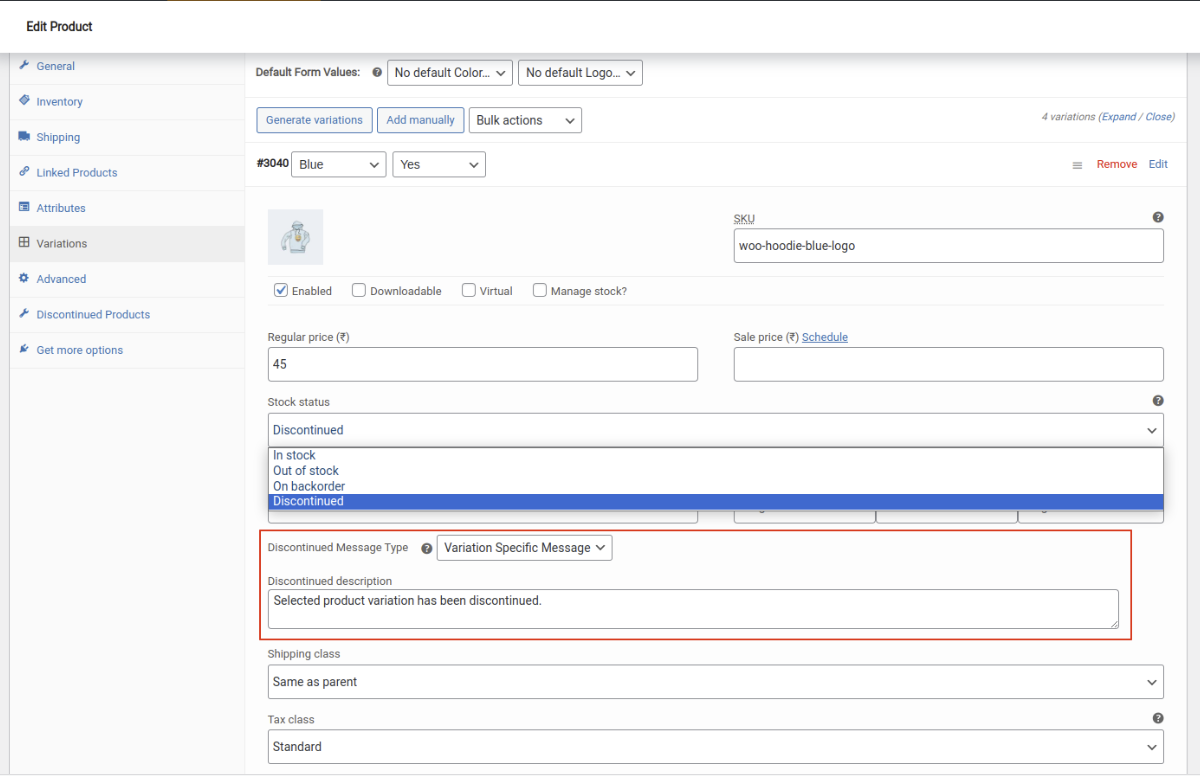Click the help tooltip icon next to SKU

pos(1158,217)
